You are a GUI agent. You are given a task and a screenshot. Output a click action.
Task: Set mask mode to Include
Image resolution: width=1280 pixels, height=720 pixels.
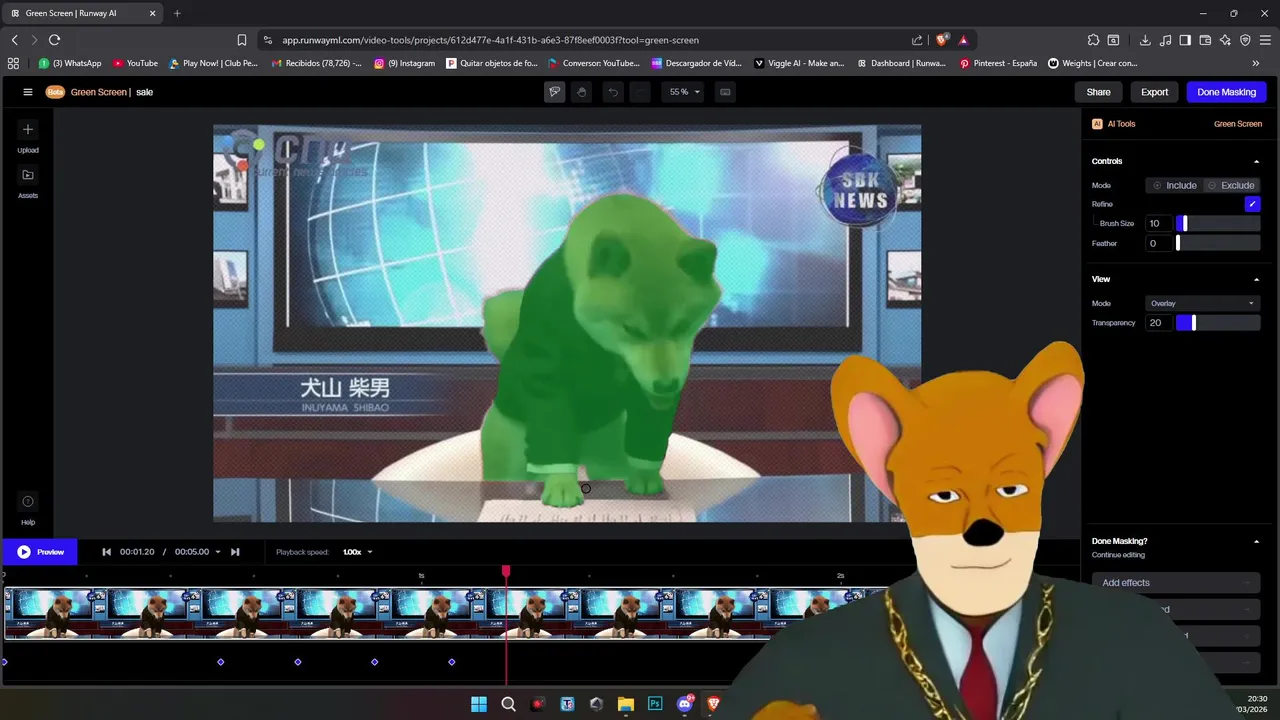1174,185
